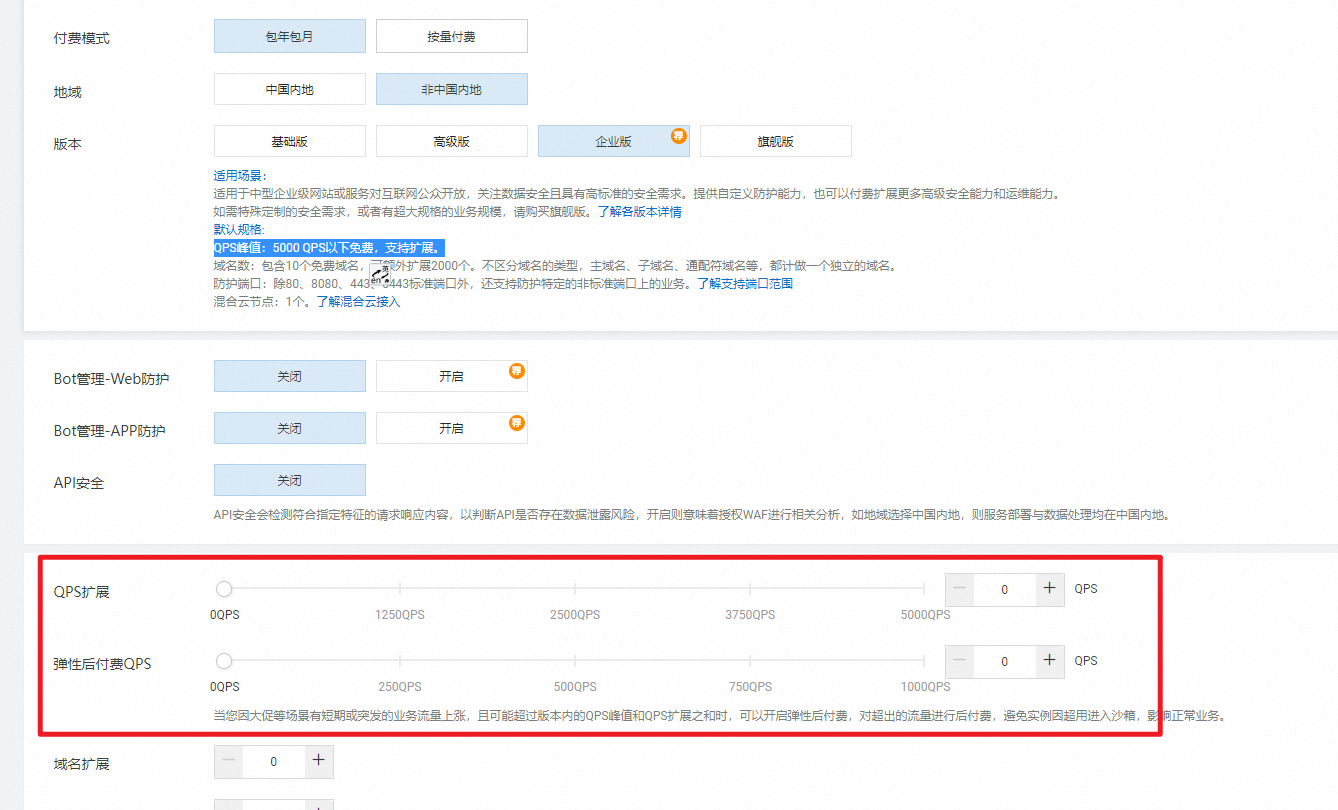Image resolution: width=1338 pixels, height=810 pixels.
Task: Focus the 域名扩展 number input
Action: (274, 761)
